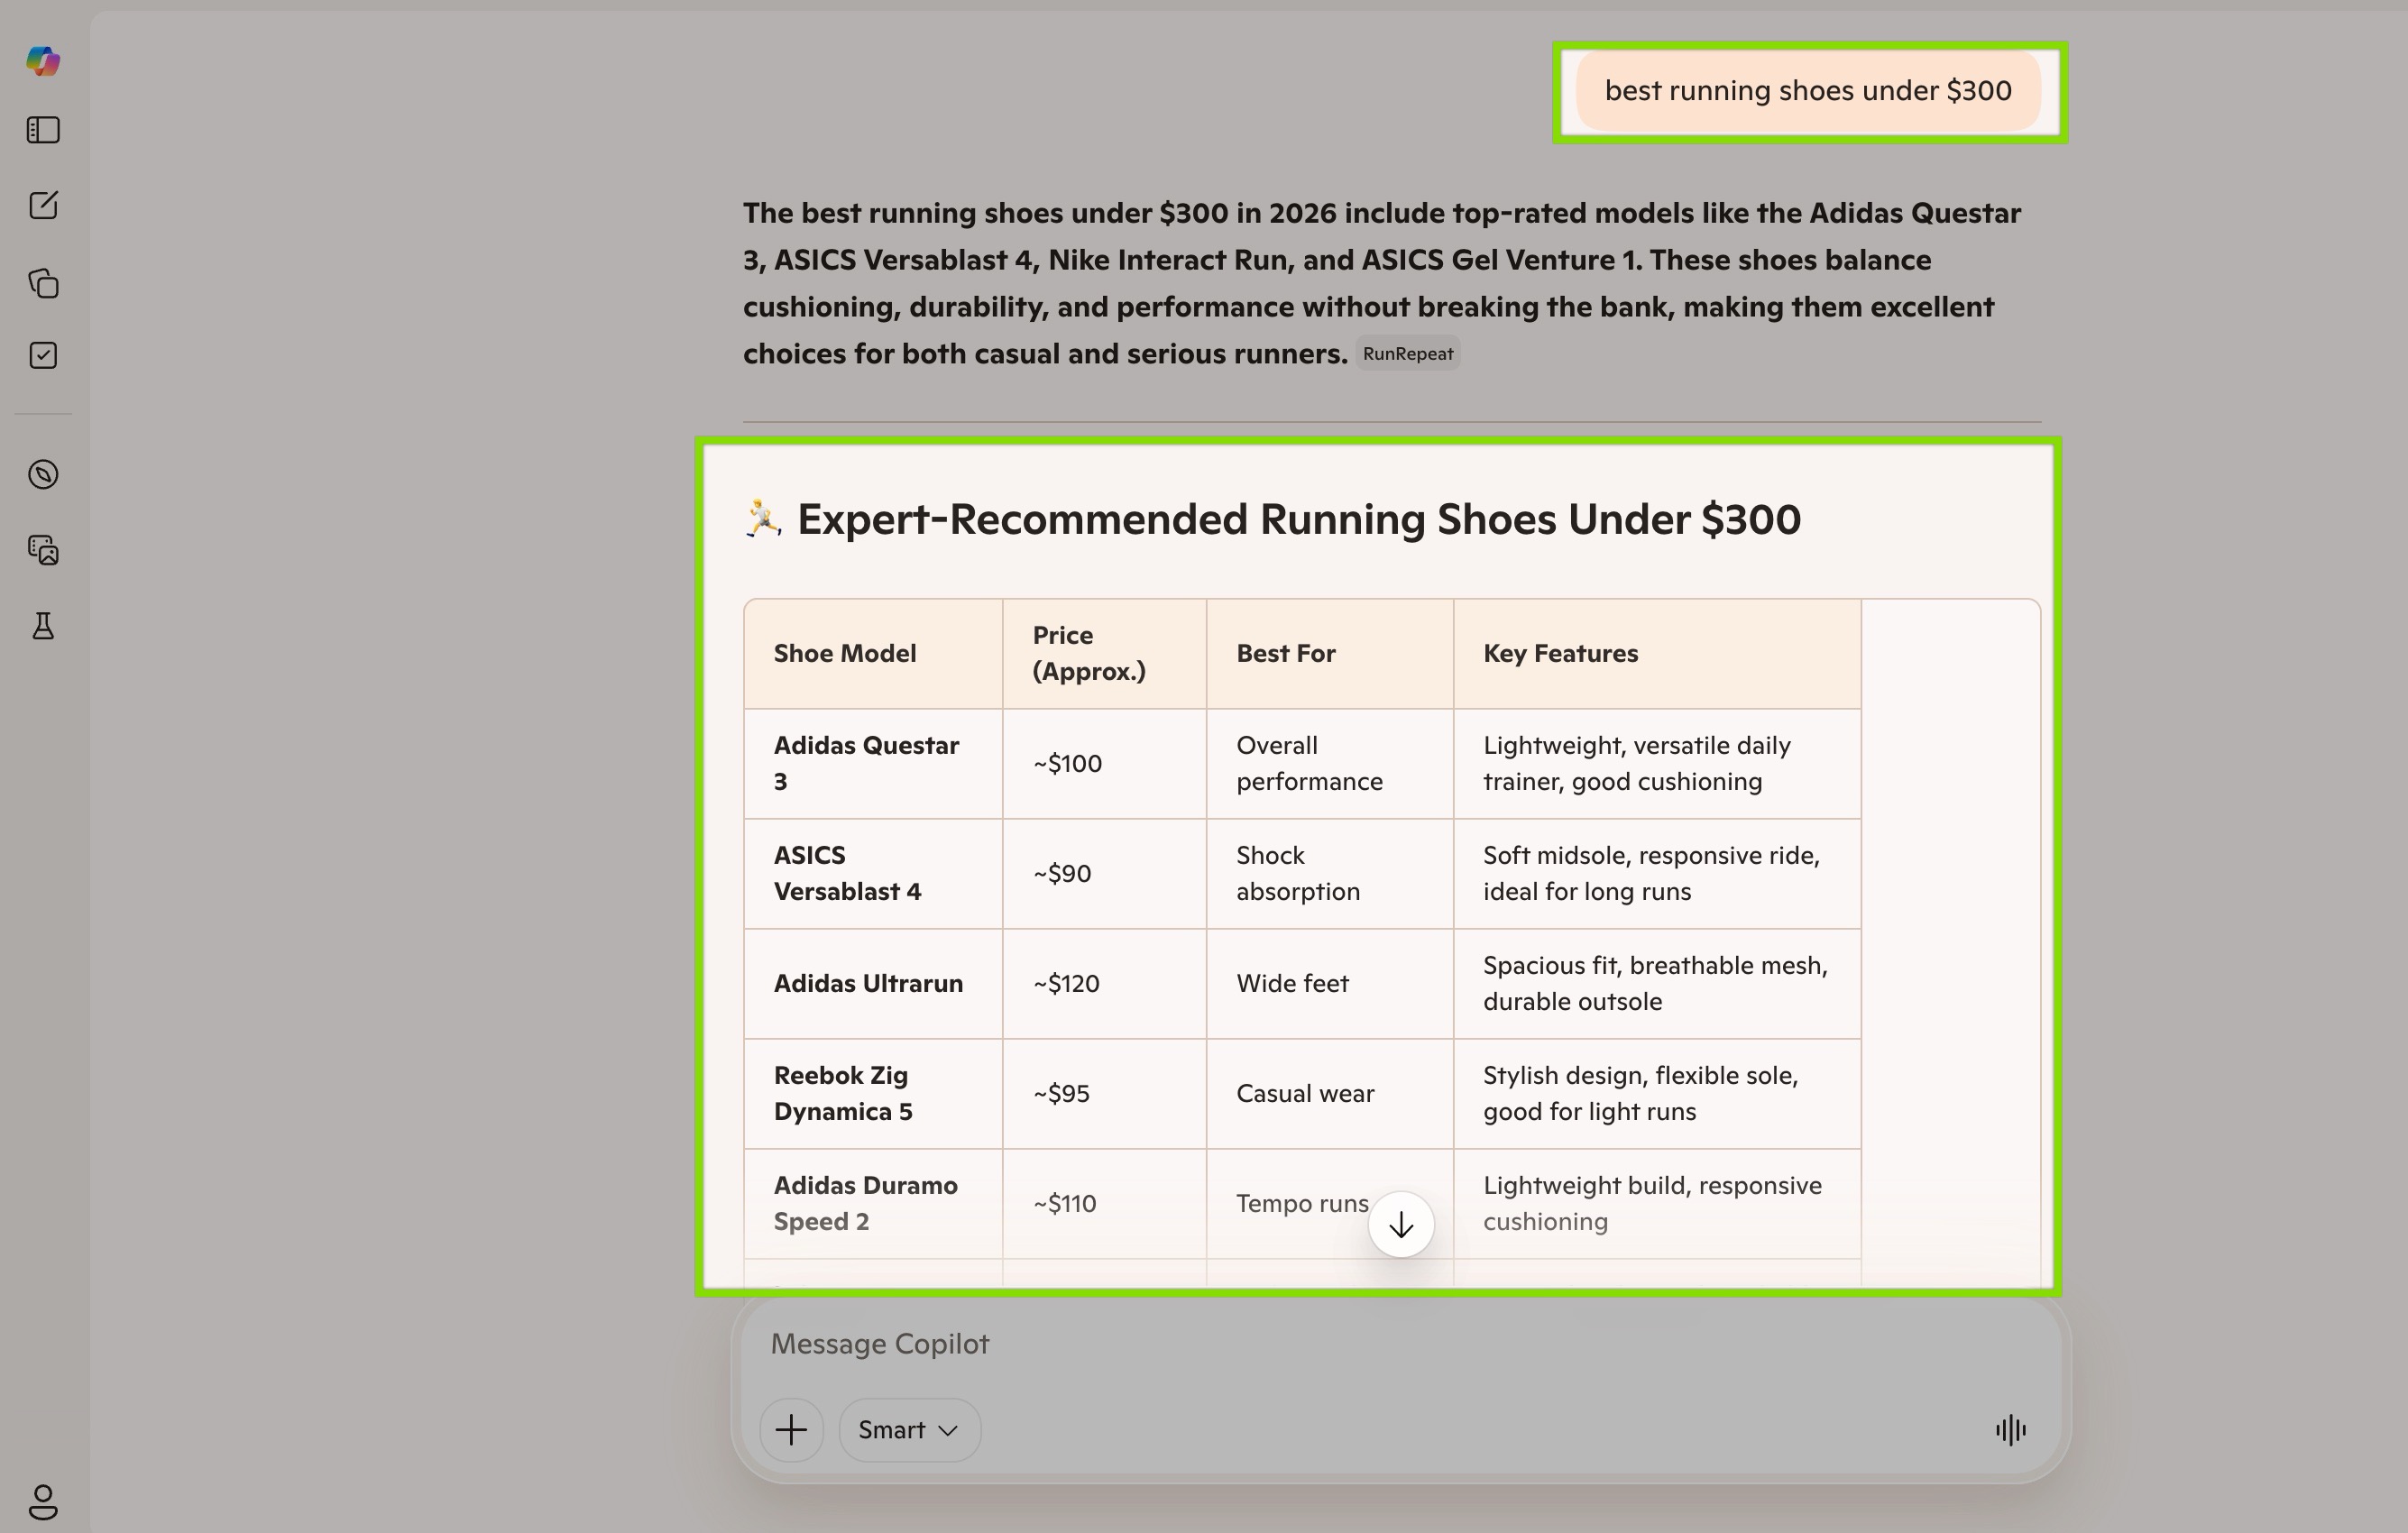Click the 'Expert-Recommended Running Shoes Under $300' heading

[1272, 520]
